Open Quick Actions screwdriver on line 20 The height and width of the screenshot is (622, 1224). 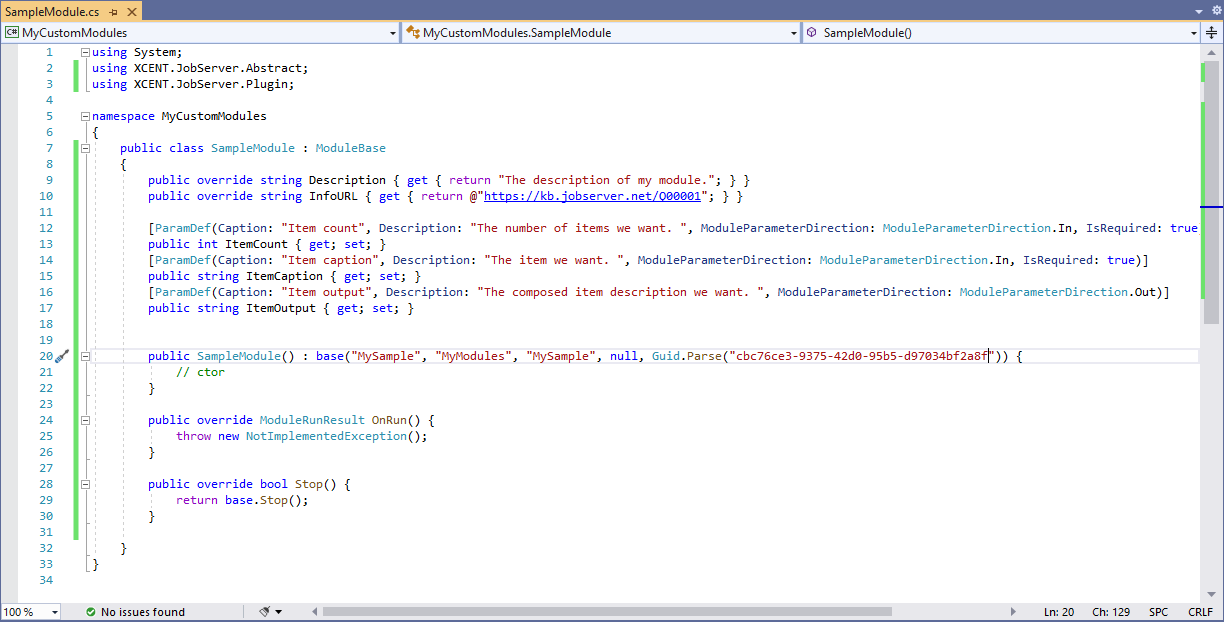coord(62,356)
